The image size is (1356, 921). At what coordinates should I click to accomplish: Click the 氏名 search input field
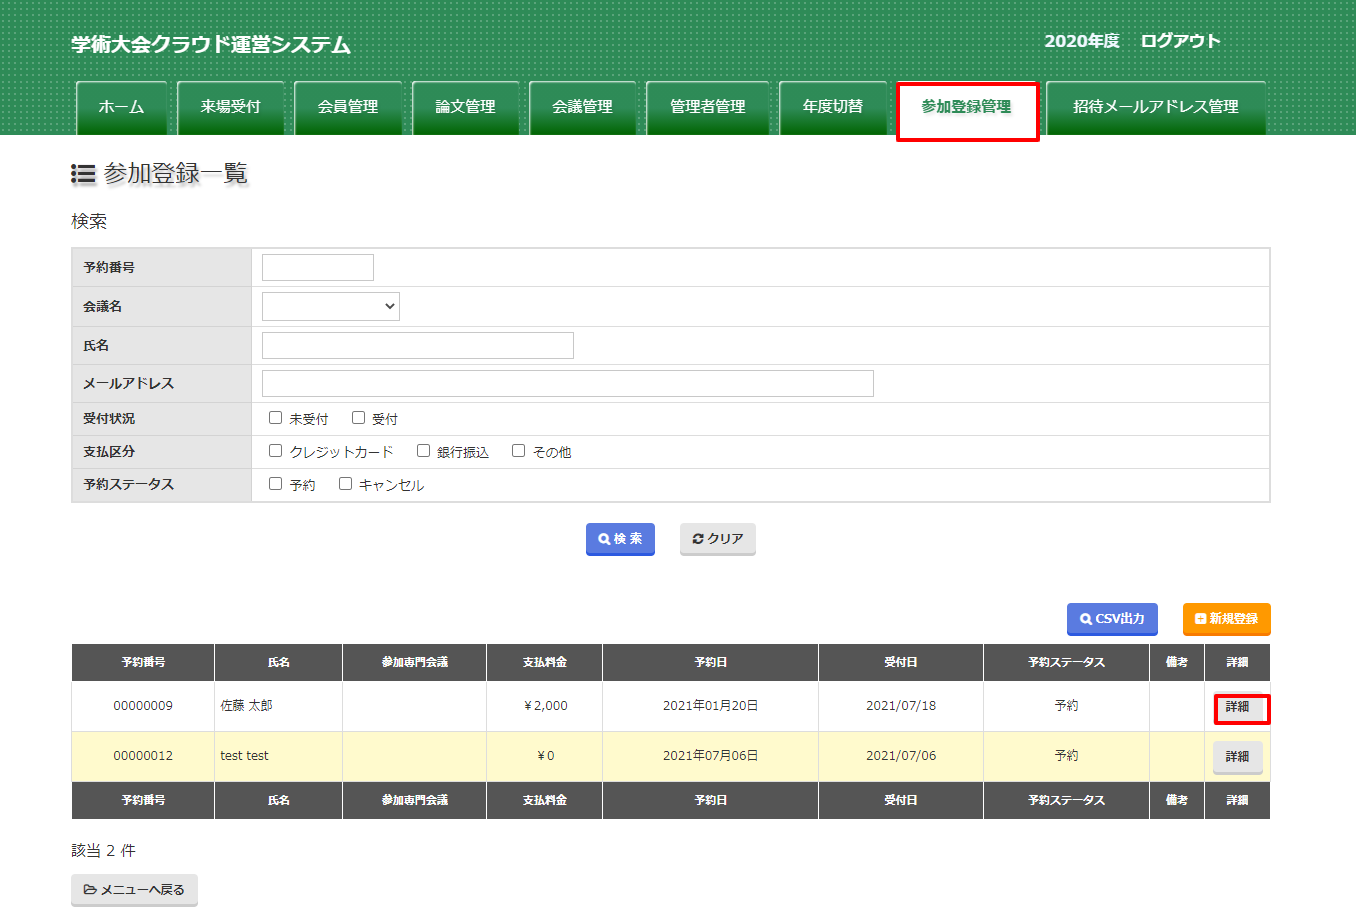click(x=417, y=345)
